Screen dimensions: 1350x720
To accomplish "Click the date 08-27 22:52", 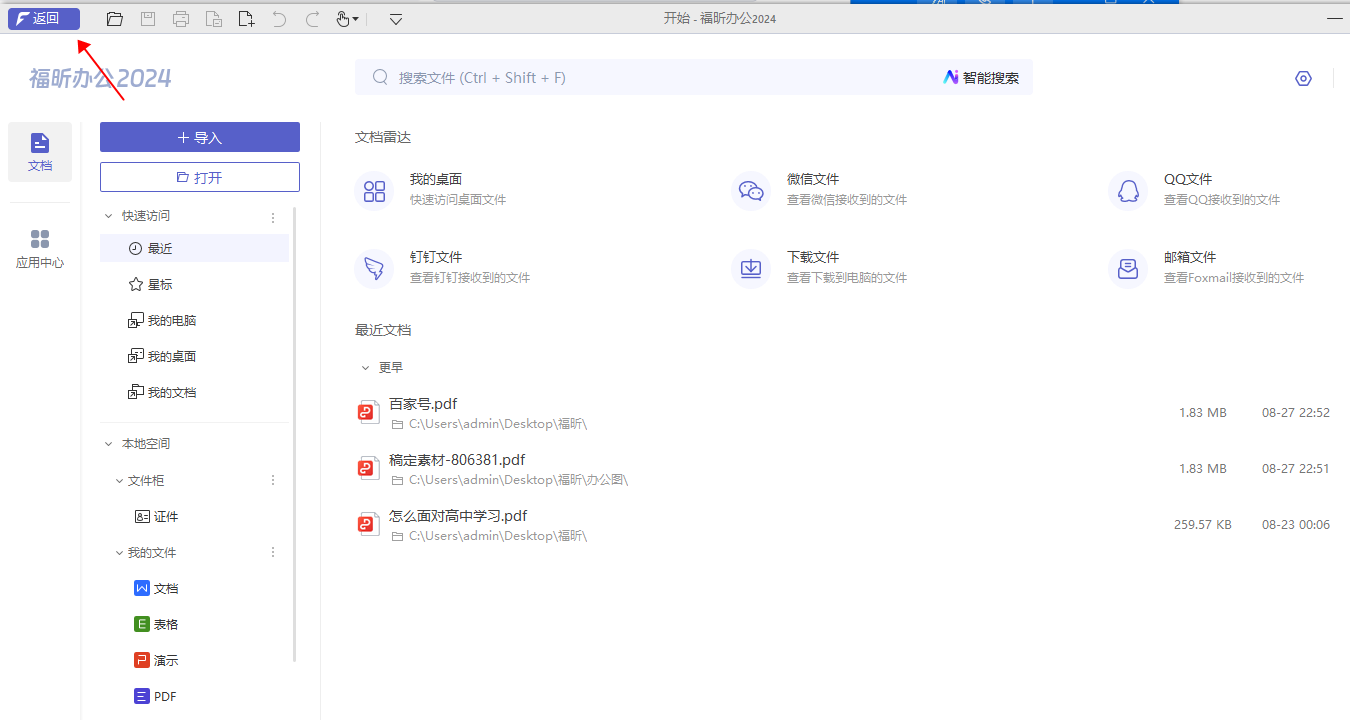I will tap(1296, 412).
